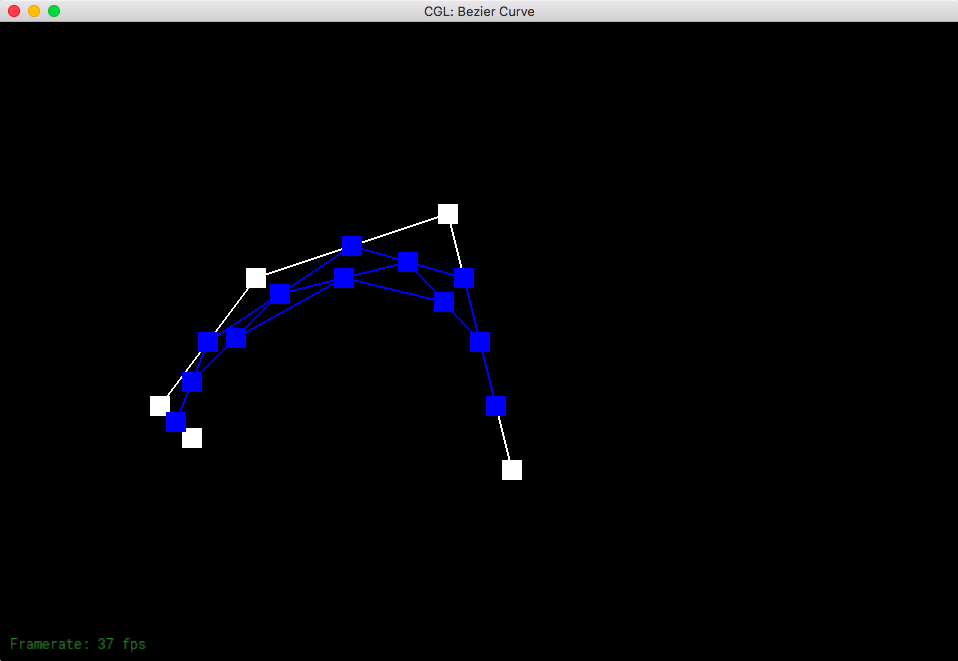
Task: Click the white control point below the lowest blue square
Action: pos(192,438)
